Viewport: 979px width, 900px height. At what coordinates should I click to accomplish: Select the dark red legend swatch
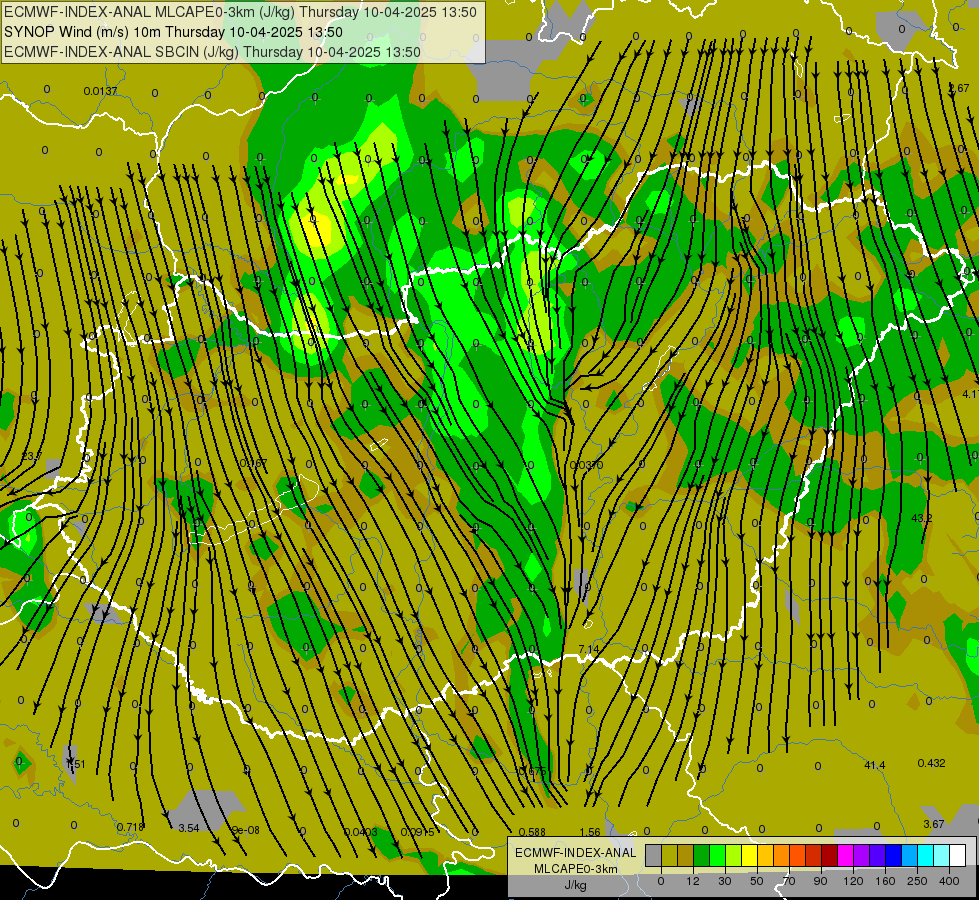(x=830, y=855)
